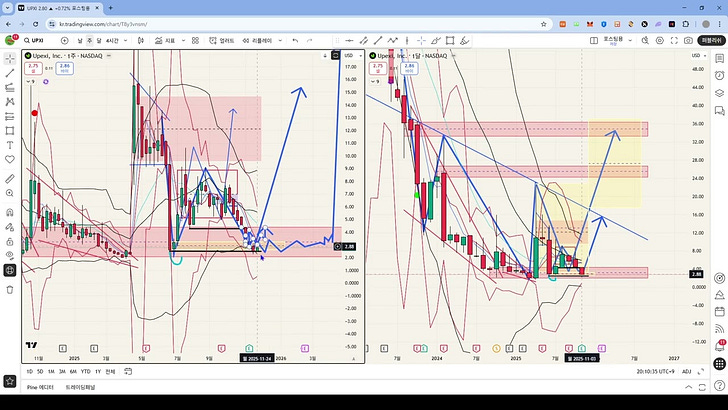Select the ruler measure tool
Image resolution: width=728 pixels, height=410 pixels.
click(10, 179)
